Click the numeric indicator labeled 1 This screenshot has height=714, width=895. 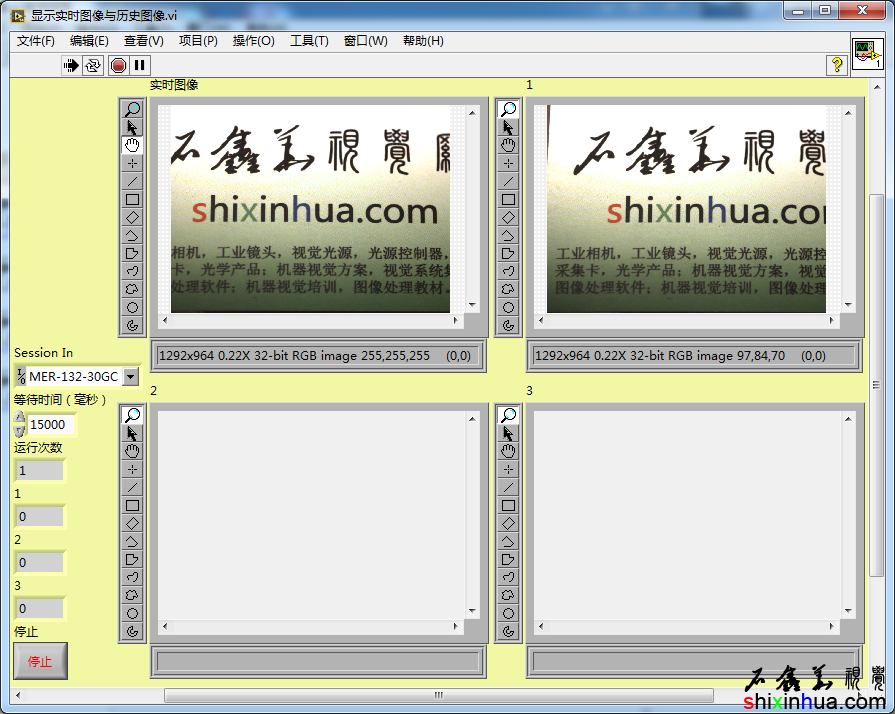(x=40, y=517)
